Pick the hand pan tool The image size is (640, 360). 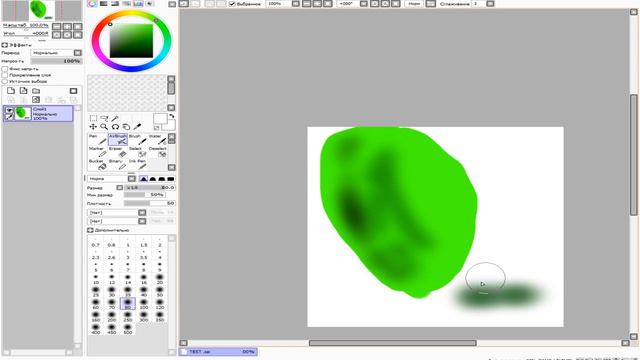[x=126, y=127]
